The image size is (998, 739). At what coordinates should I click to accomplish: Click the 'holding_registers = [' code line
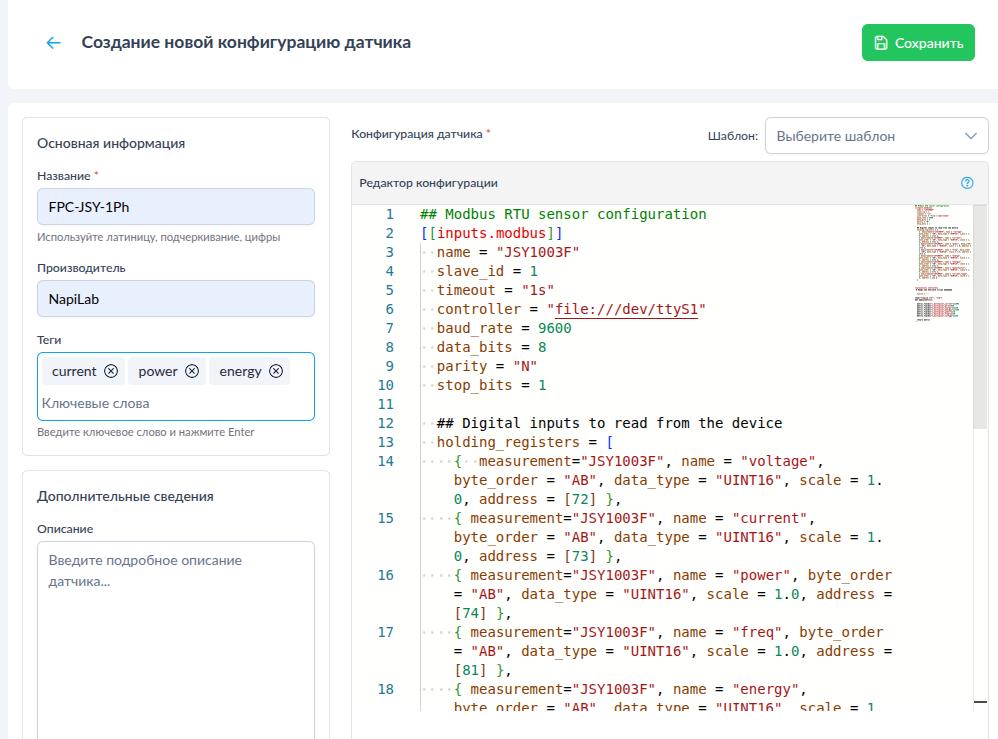coord(524,442)
